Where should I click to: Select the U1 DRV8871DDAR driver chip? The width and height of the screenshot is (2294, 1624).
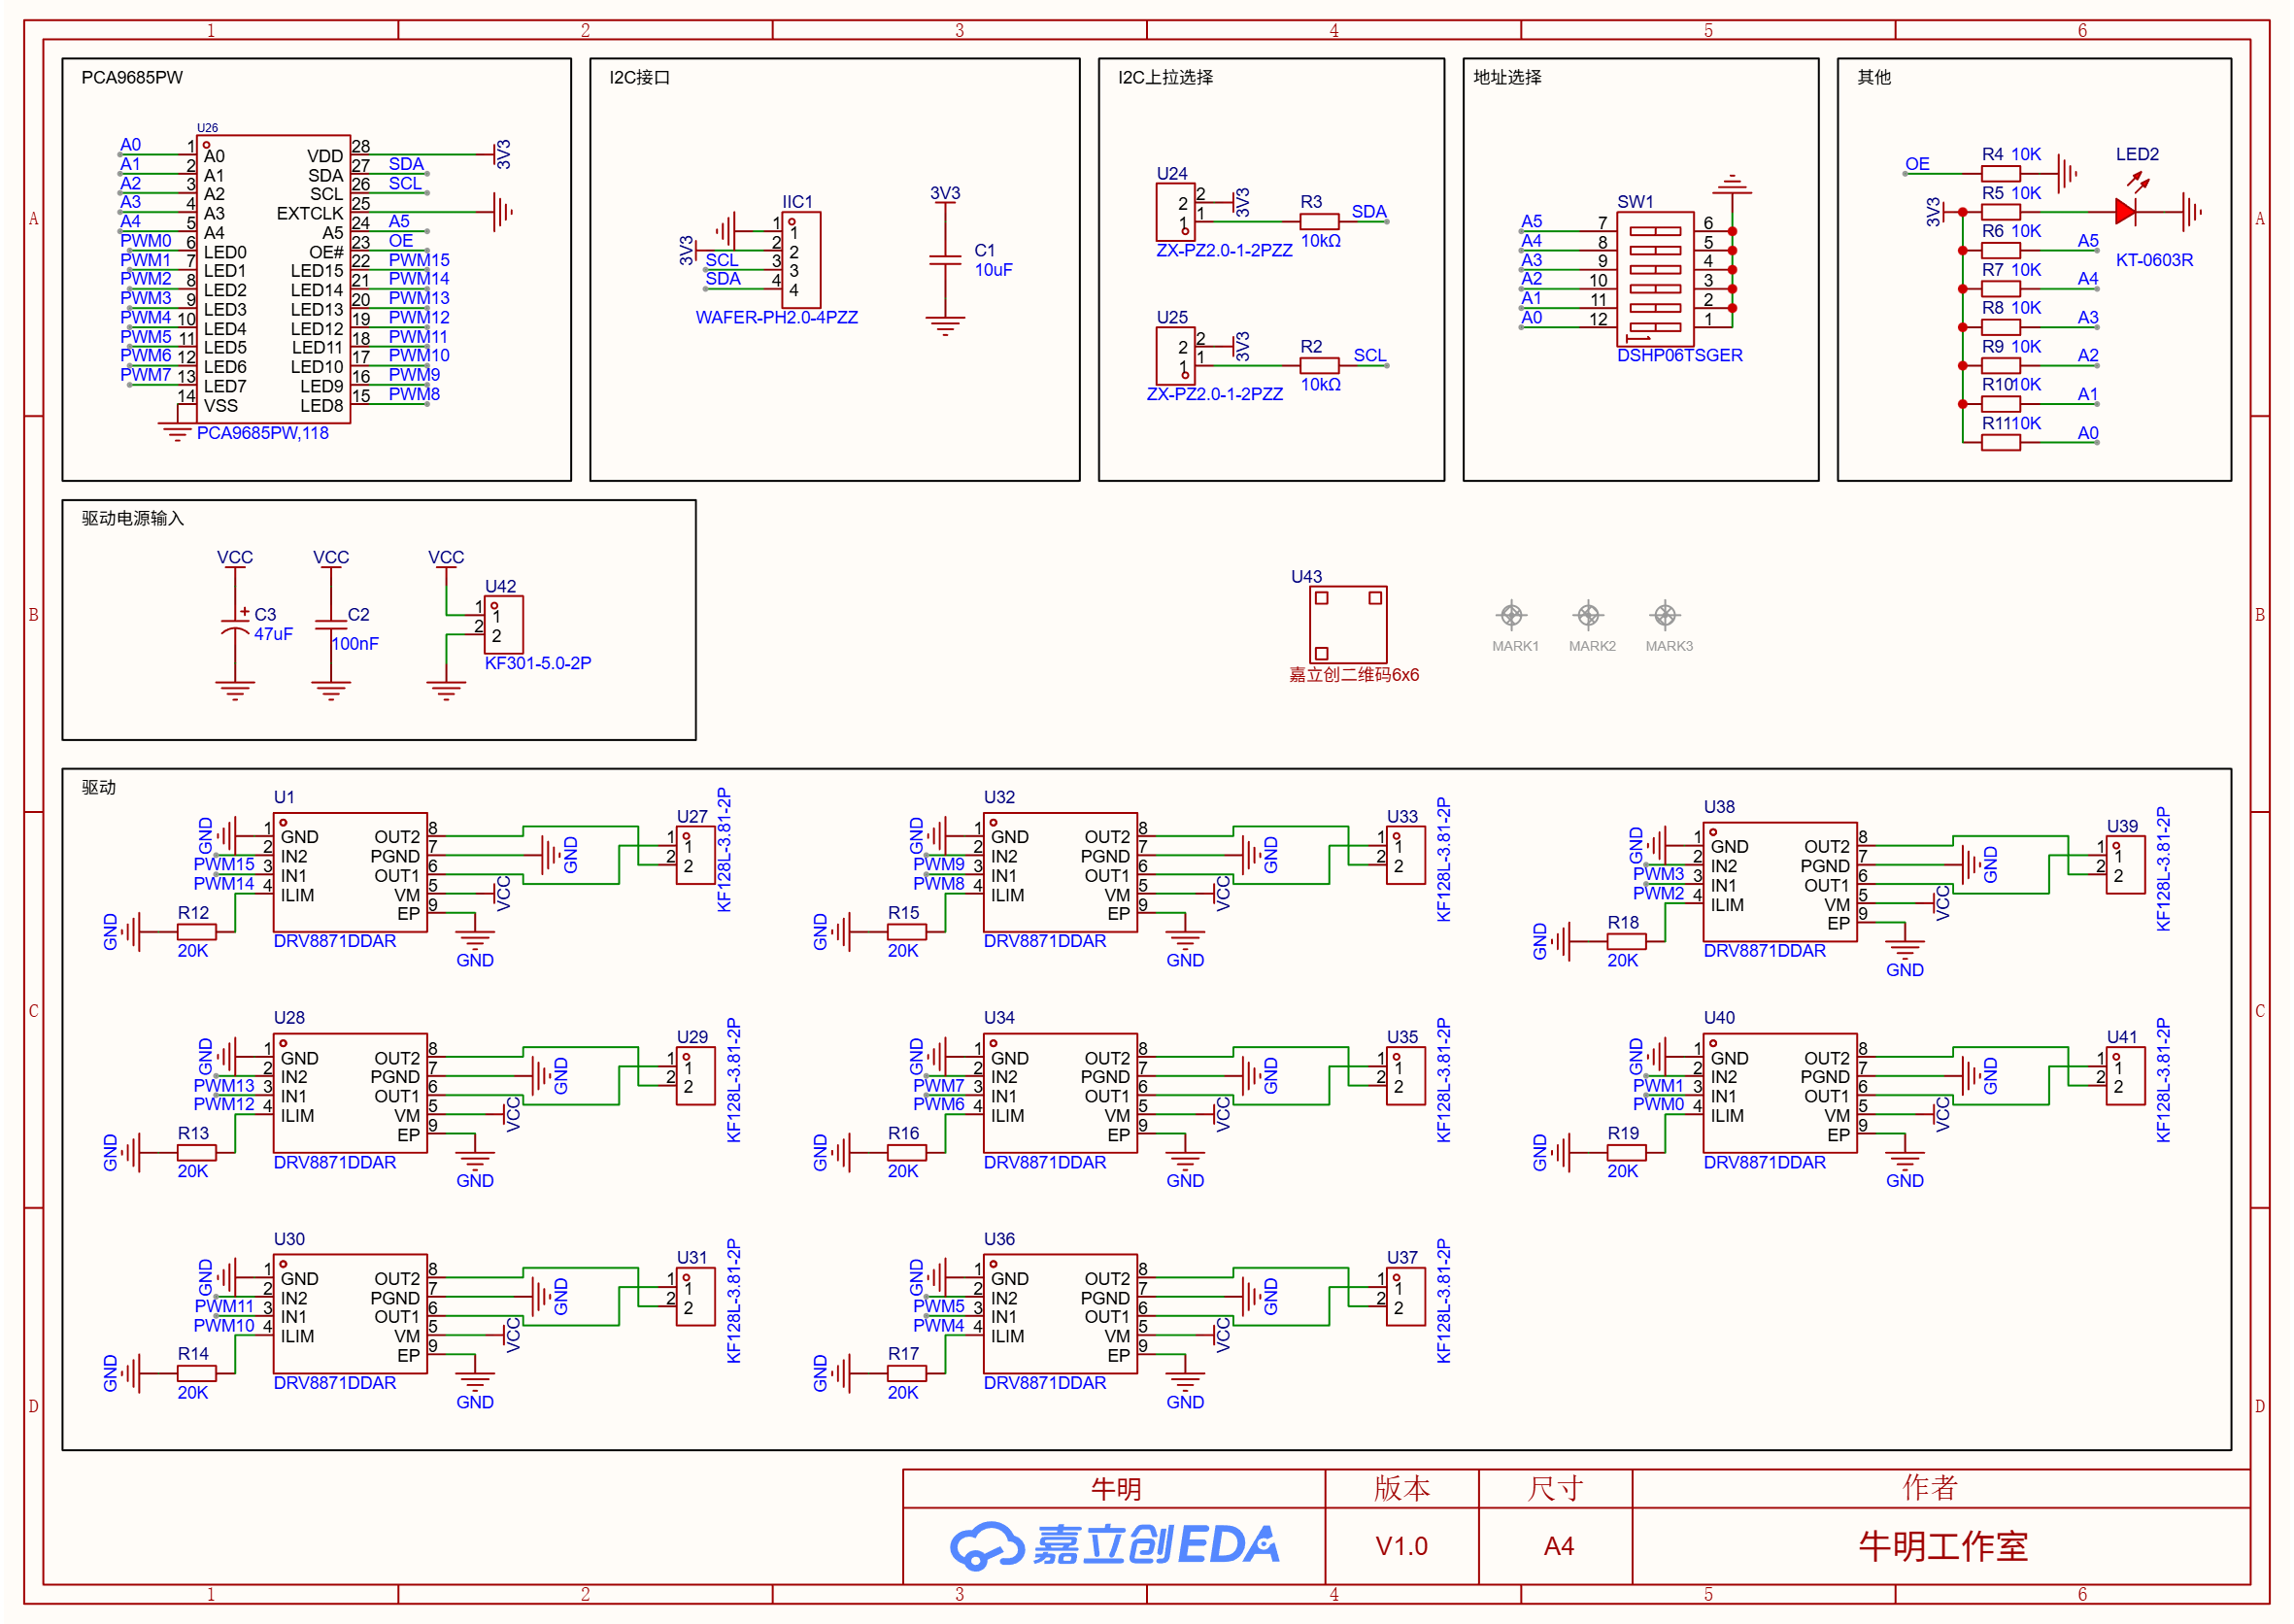(x=350, y=873)
